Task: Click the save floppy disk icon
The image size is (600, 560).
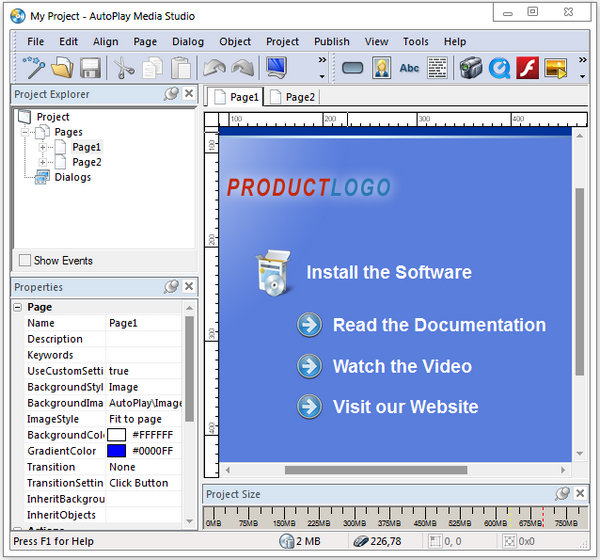Action: click(90, 68)
